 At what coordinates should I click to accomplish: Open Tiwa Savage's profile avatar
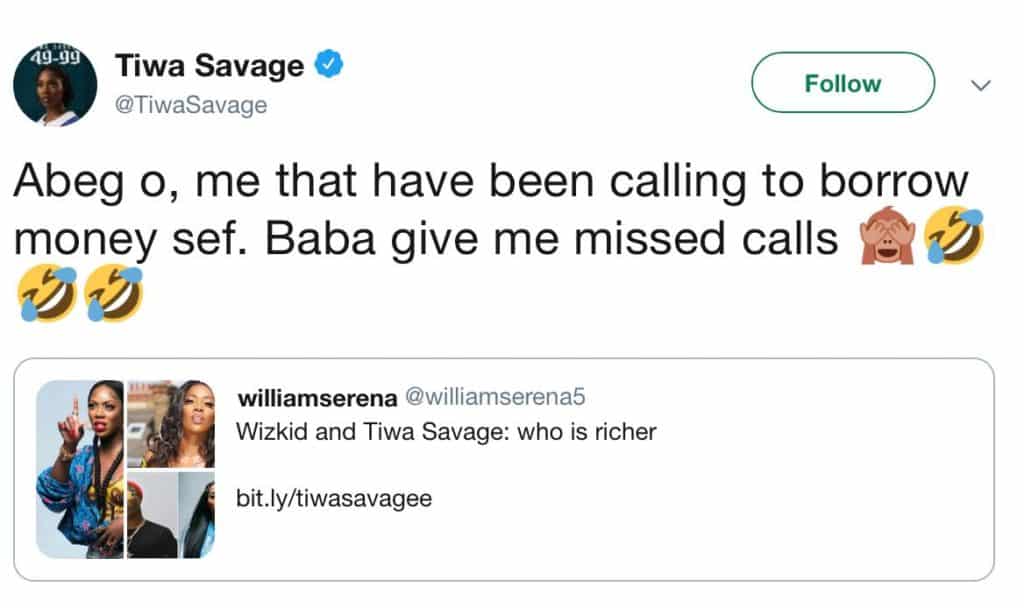55,84
